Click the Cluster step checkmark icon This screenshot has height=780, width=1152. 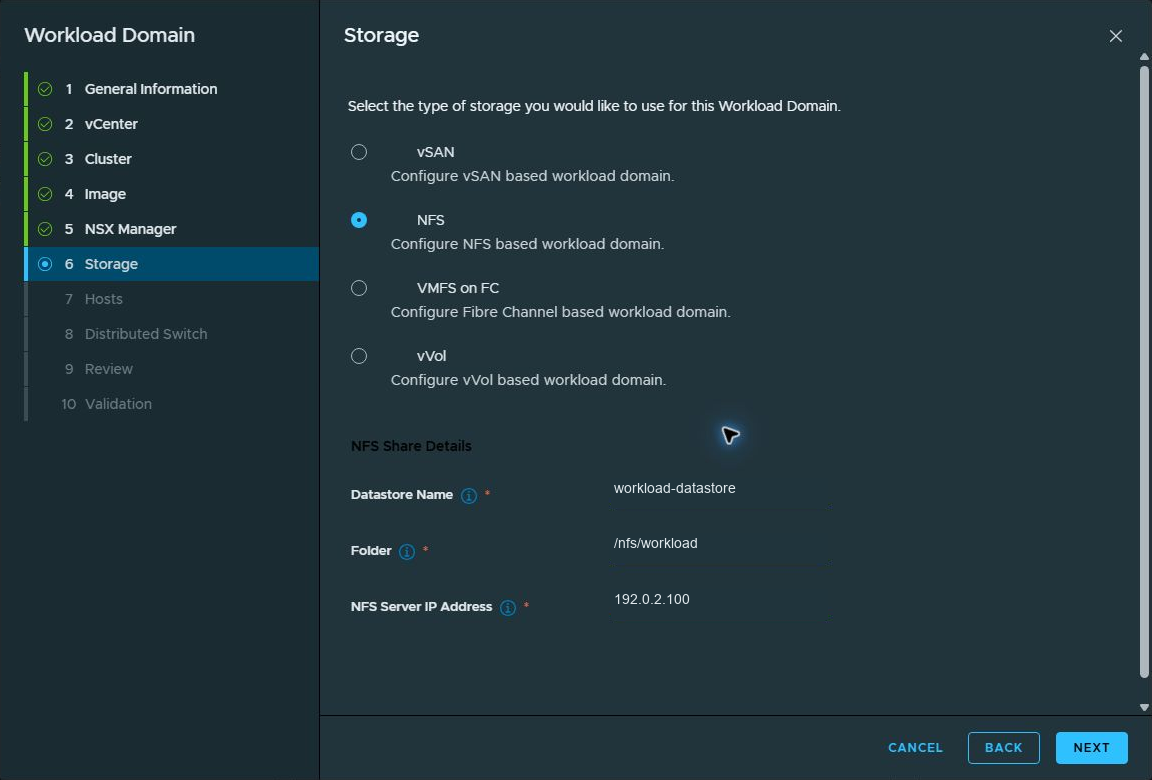coord(45,159)
